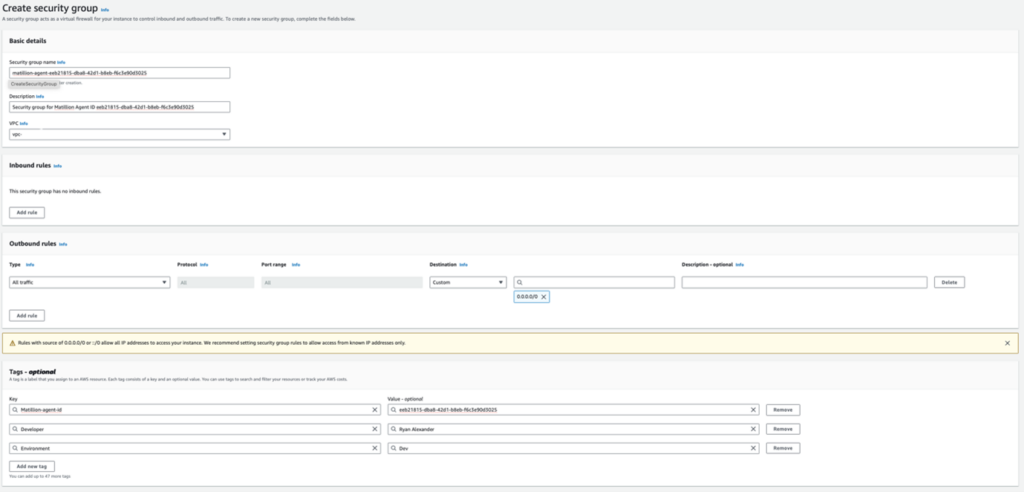Clear the Environment key field
The width and height of the screenshot is (1024, 492).
point(375,448)
